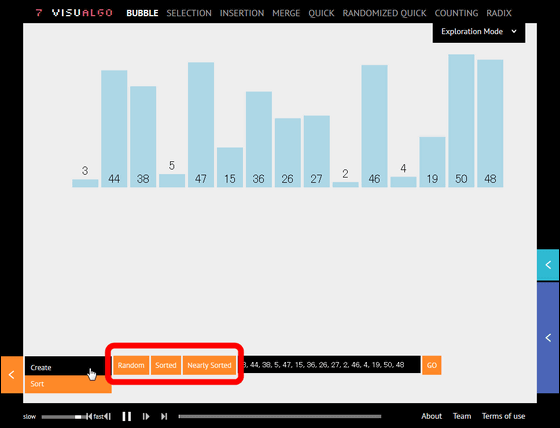Click the bar labeled 38
Screen dimensions: 560x428
(143, 136)
